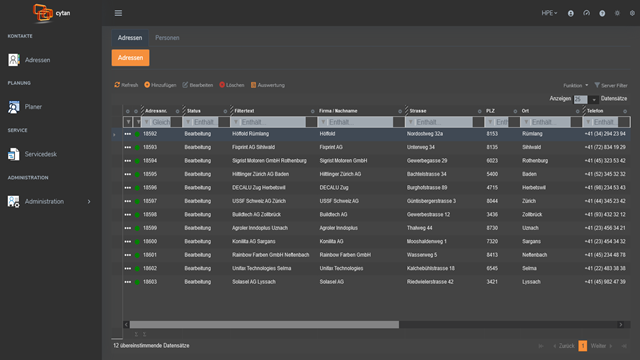The height and width of the screenshot is (360, 640).
Task: Click column settings icon next to Adressnr.
Action: (x=178, y=111)
